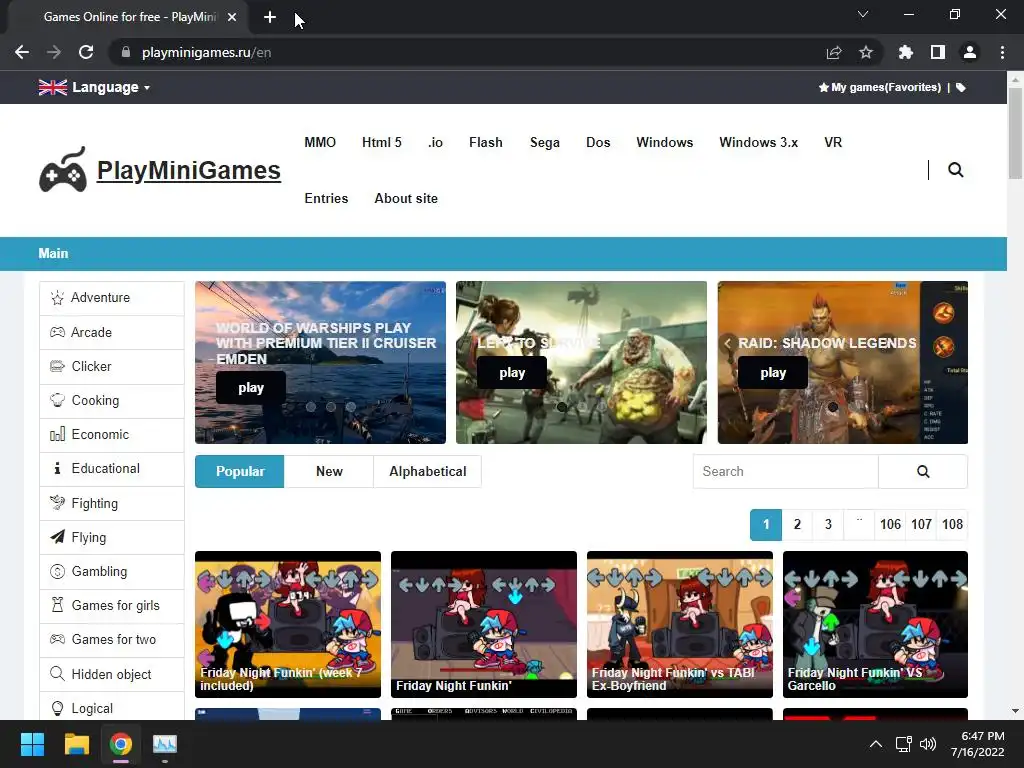Select the Popular tab
Image resolution: width=1024 pixels, height=768 pixels.
coord(240,472)
